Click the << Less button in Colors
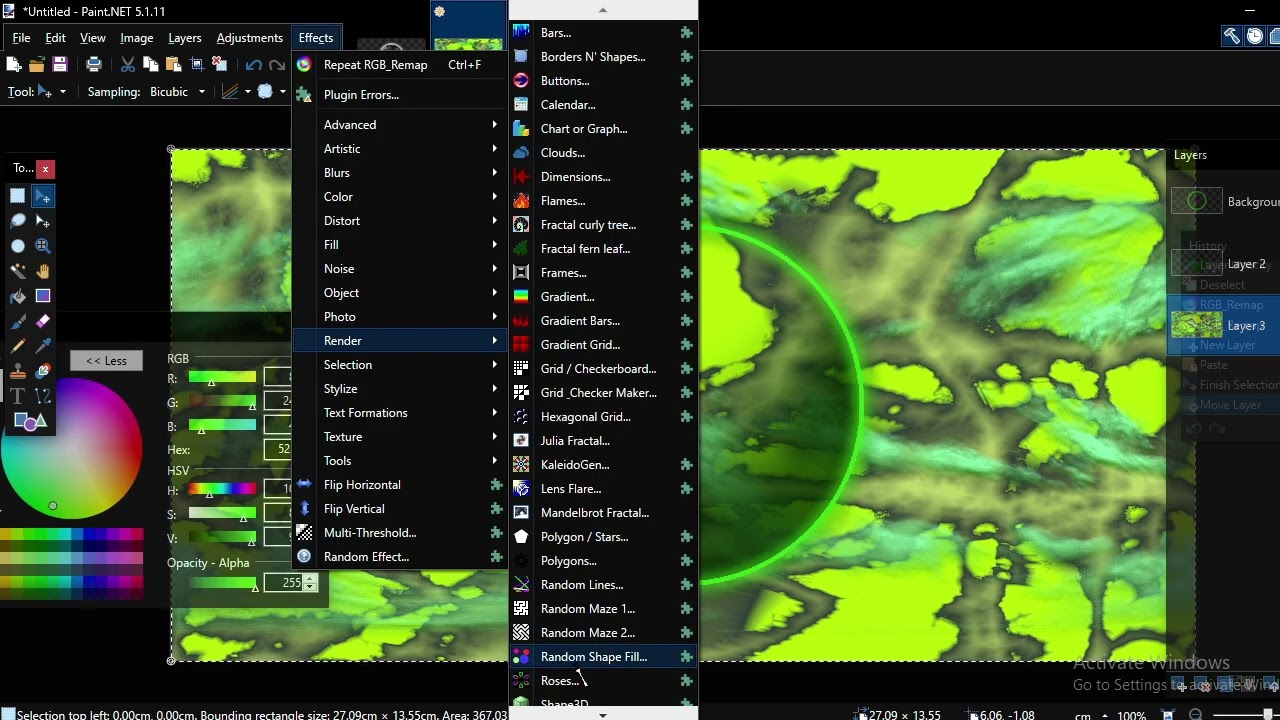 (106, 361)
